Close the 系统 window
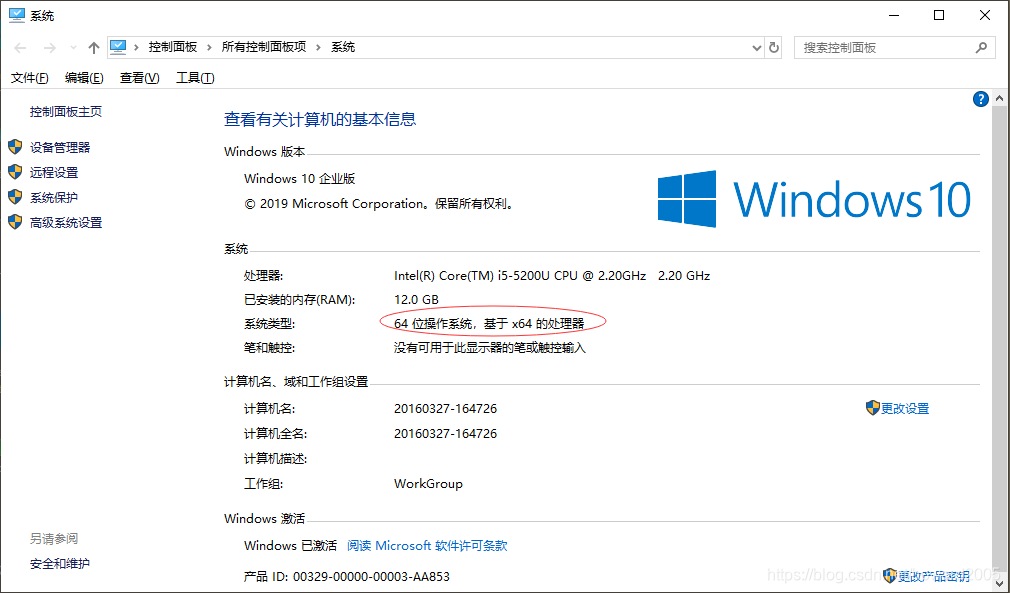Image resolution: width=1010 pixels, height=593 pixels. pos(985,15)
